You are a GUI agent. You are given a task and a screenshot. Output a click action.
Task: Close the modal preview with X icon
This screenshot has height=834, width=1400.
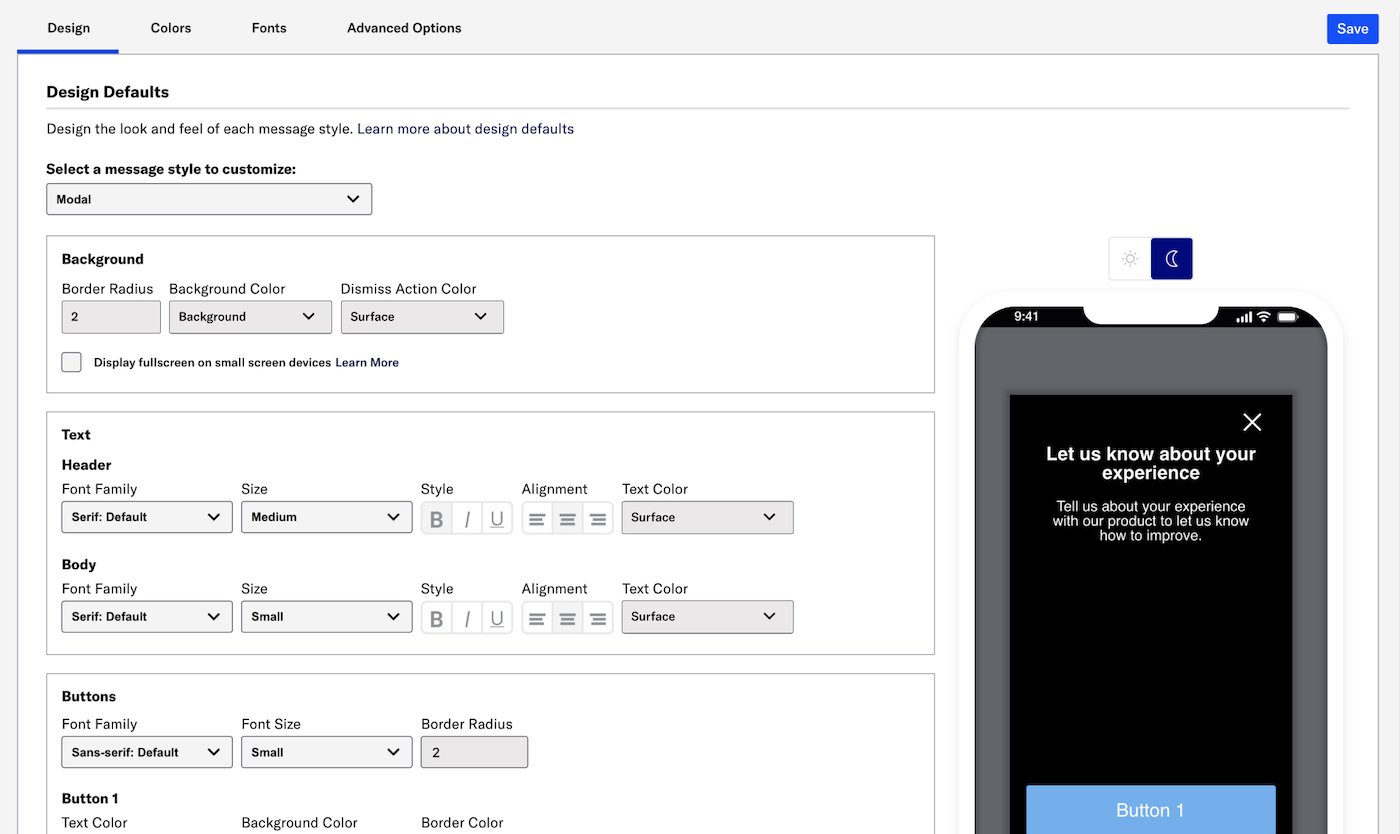[x=1251, y=422]
